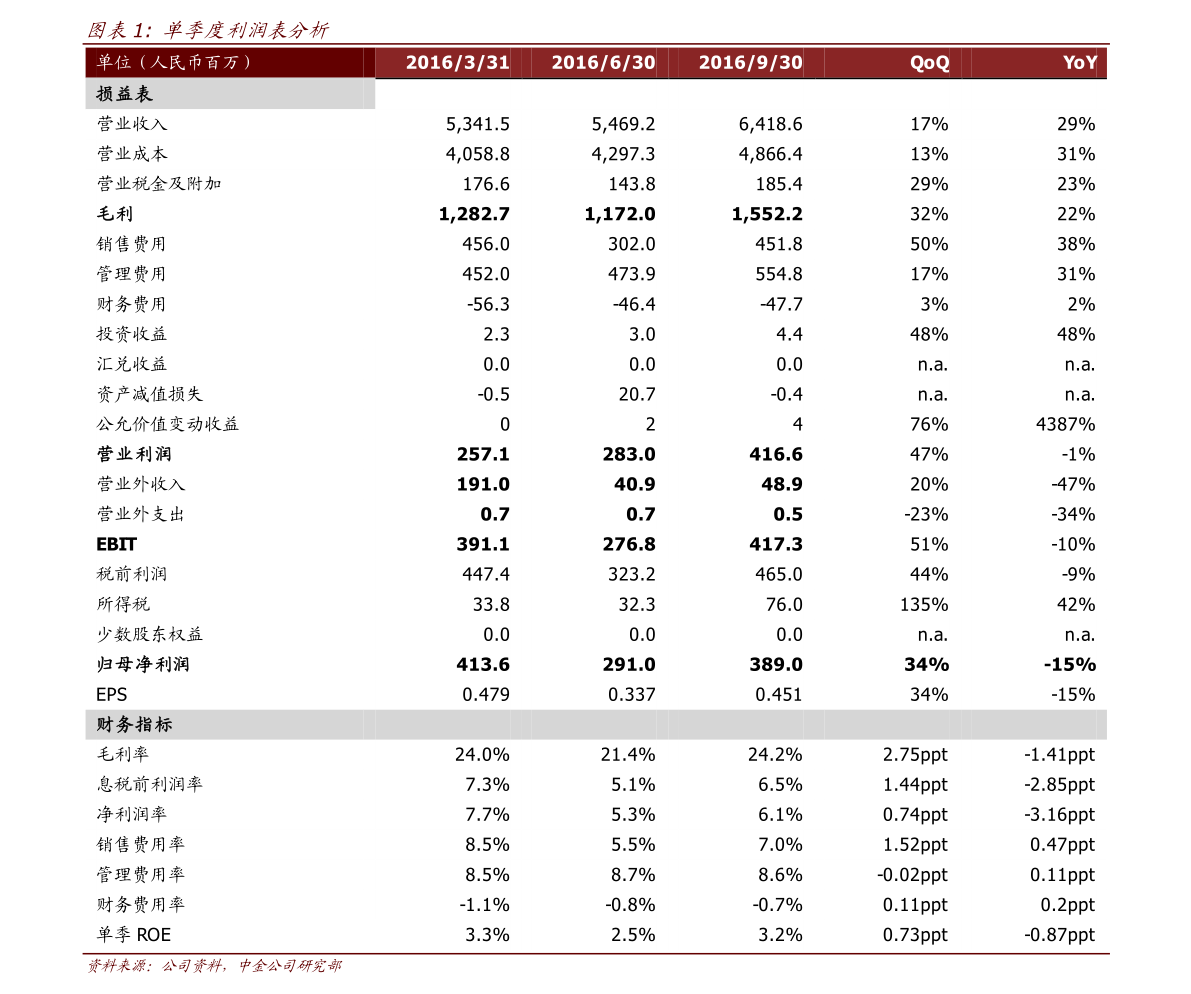Click the bold value 257.1

pos(483,454)
